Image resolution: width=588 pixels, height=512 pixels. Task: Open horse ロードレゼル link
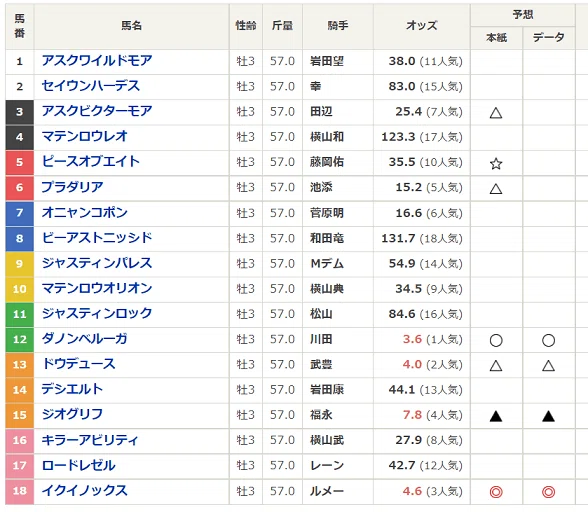click(78, 465)
